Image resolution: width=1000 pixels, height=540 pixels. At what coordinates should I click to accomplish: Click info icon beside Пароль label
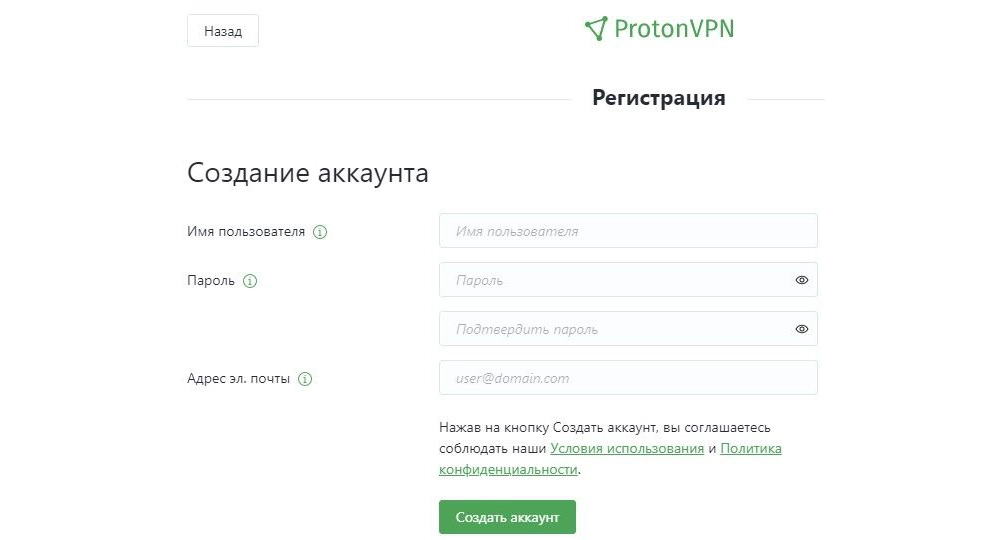tap(250, 281)
